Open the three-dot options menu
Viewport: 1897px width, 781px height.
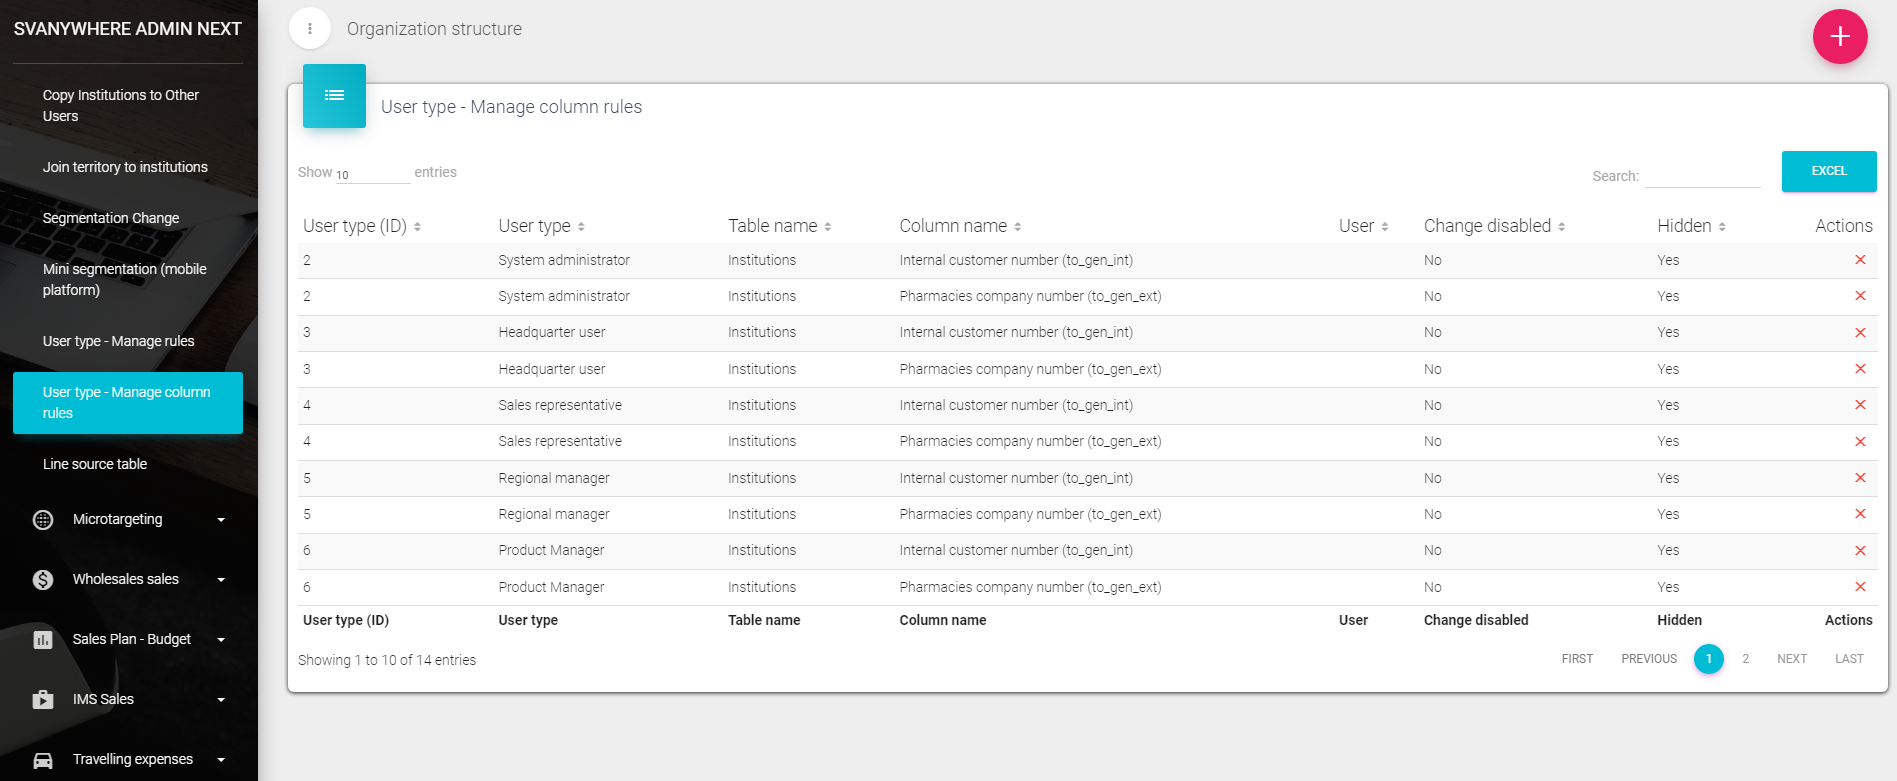[310, 29]
